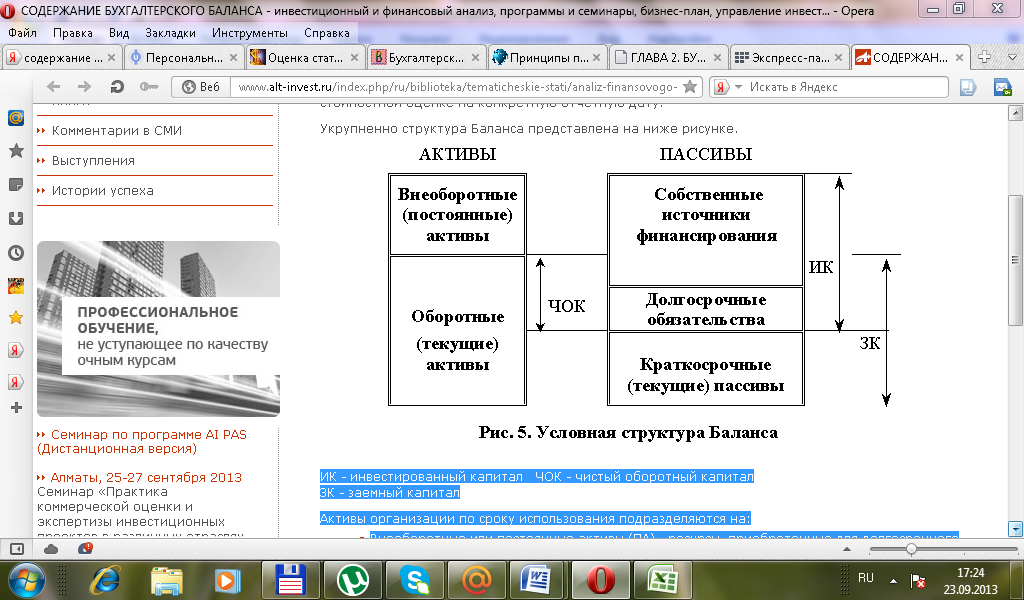The width and height of the screenshot is (1024, 600).
Task: Open Windows Media Player on taskbar
Action: pos(227,580)
